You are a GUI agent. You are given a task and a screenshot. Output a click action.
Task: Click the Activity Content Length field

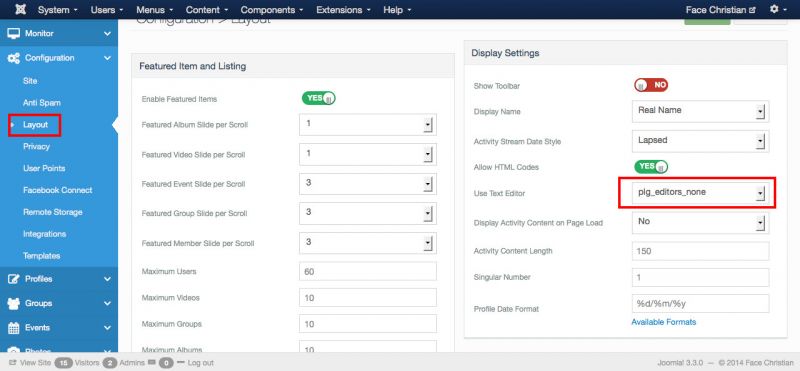701,251
